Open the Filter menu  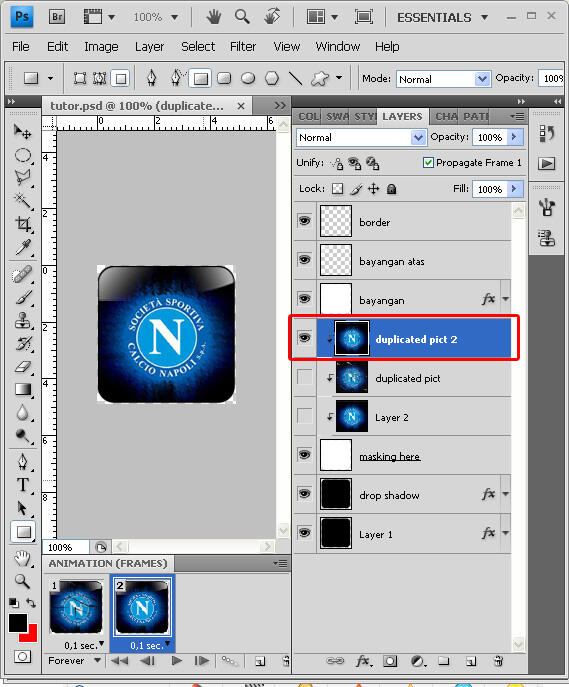coord(243,46)
